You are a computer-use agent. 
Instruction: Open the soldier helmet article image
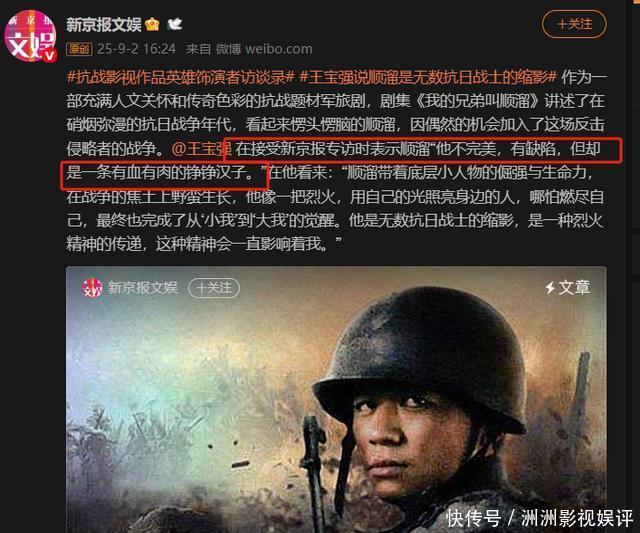pyautogui.click(x=336, y=400)
